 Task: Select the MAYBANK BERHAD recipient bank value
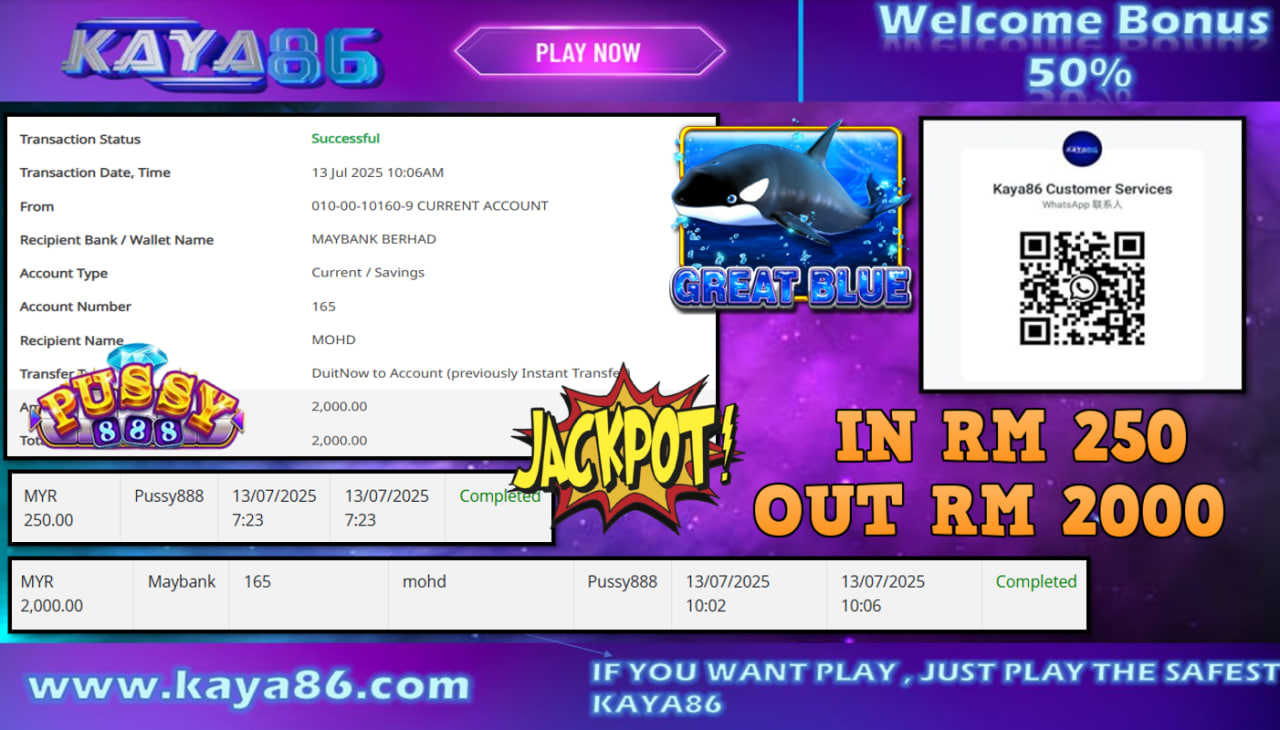(x=373, y=239)
